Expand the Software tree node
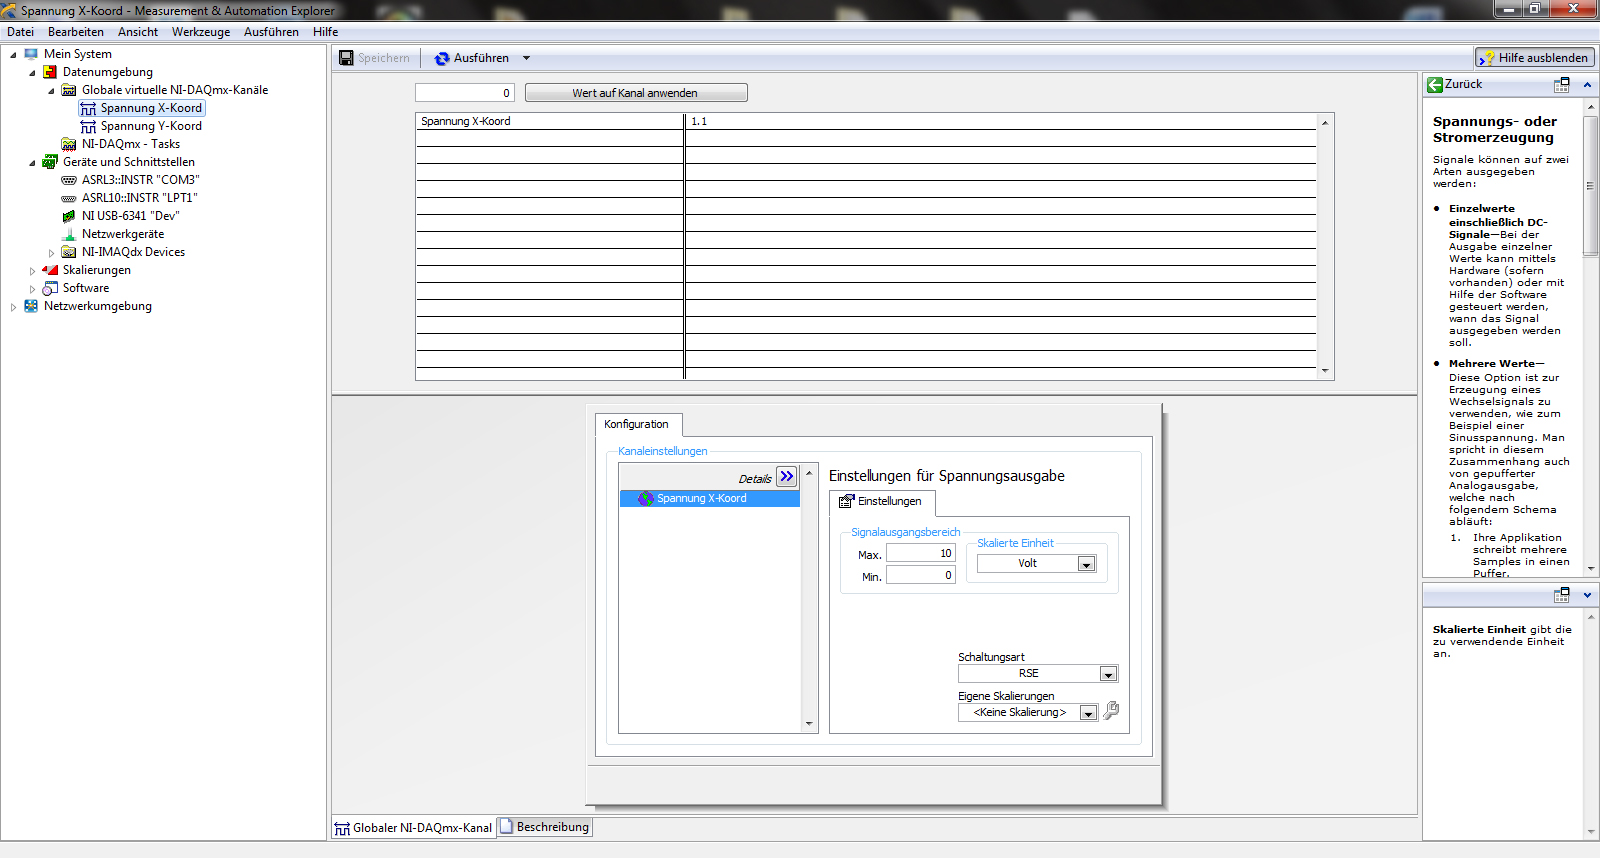This screenshot has height=858, width=1600. [32, 289]
